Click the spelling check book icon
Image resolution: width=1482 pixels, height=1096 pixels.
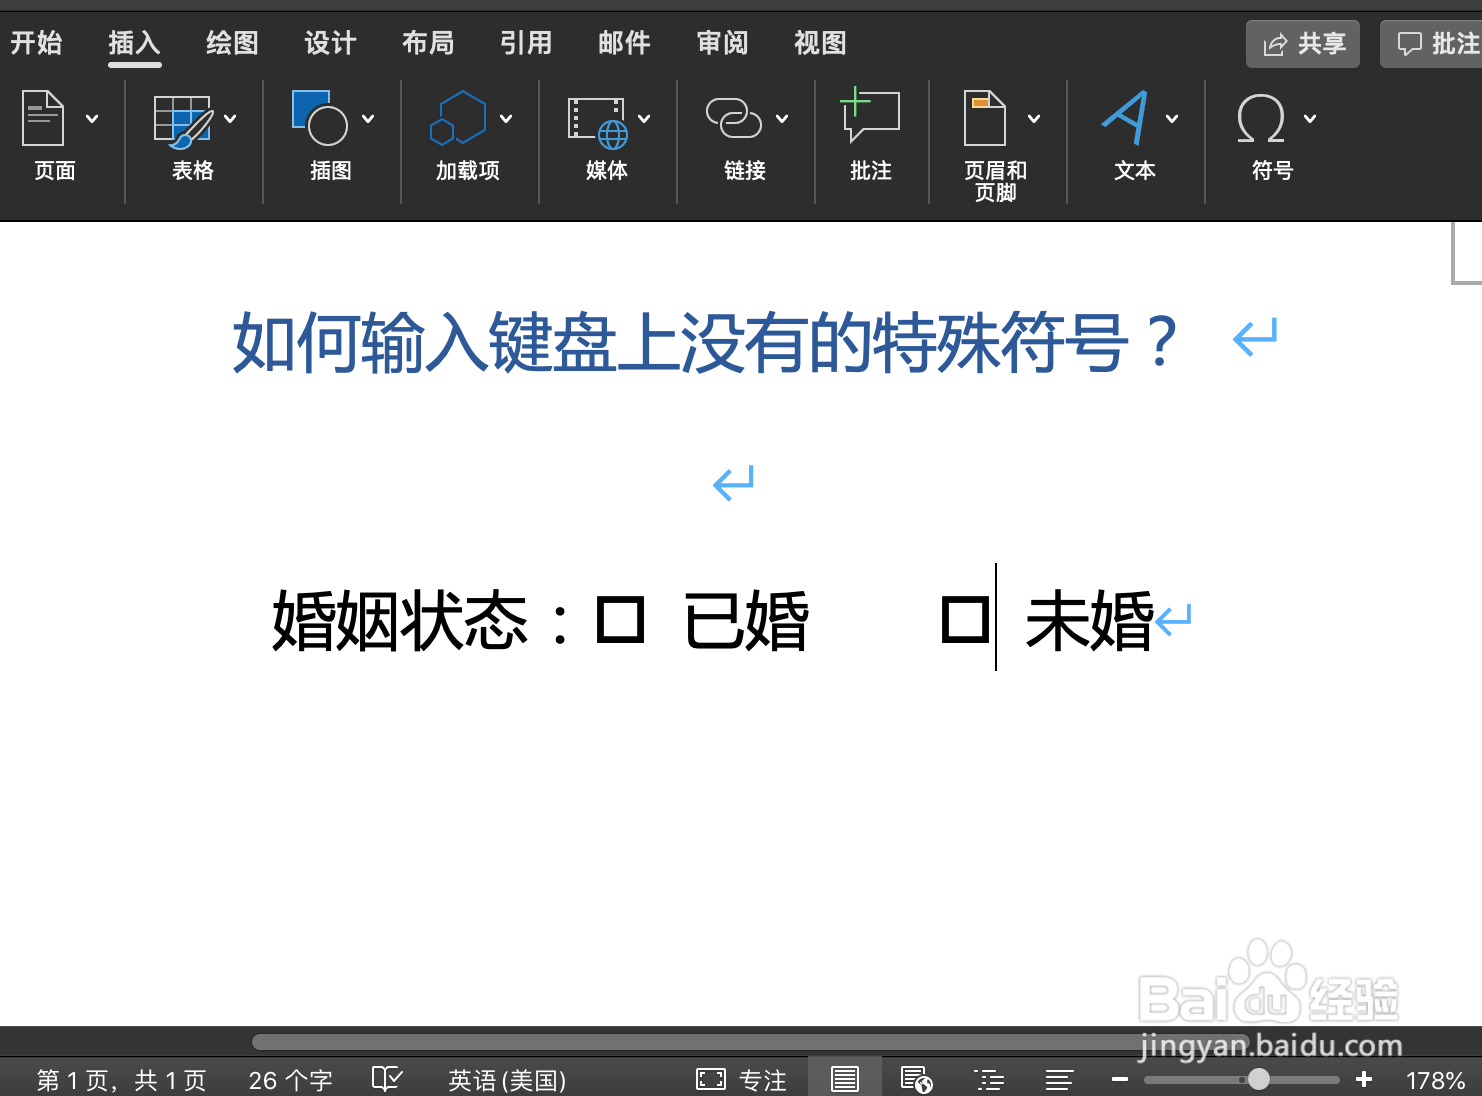coord(387,1079)
